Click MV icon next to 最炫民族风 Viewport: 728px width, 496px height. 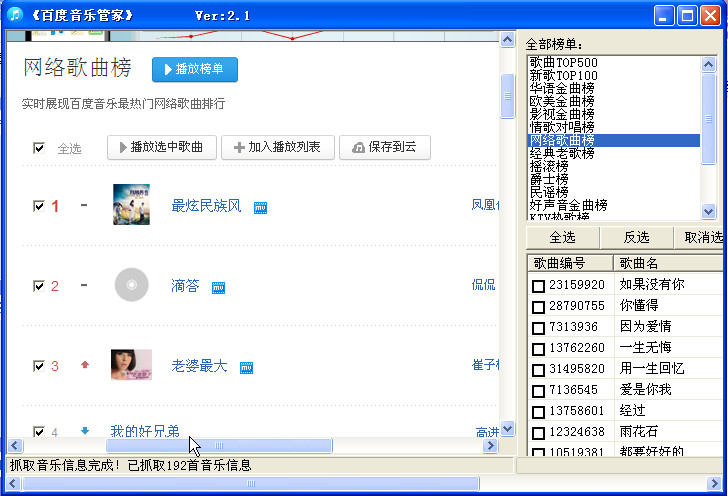click(260, 208)
